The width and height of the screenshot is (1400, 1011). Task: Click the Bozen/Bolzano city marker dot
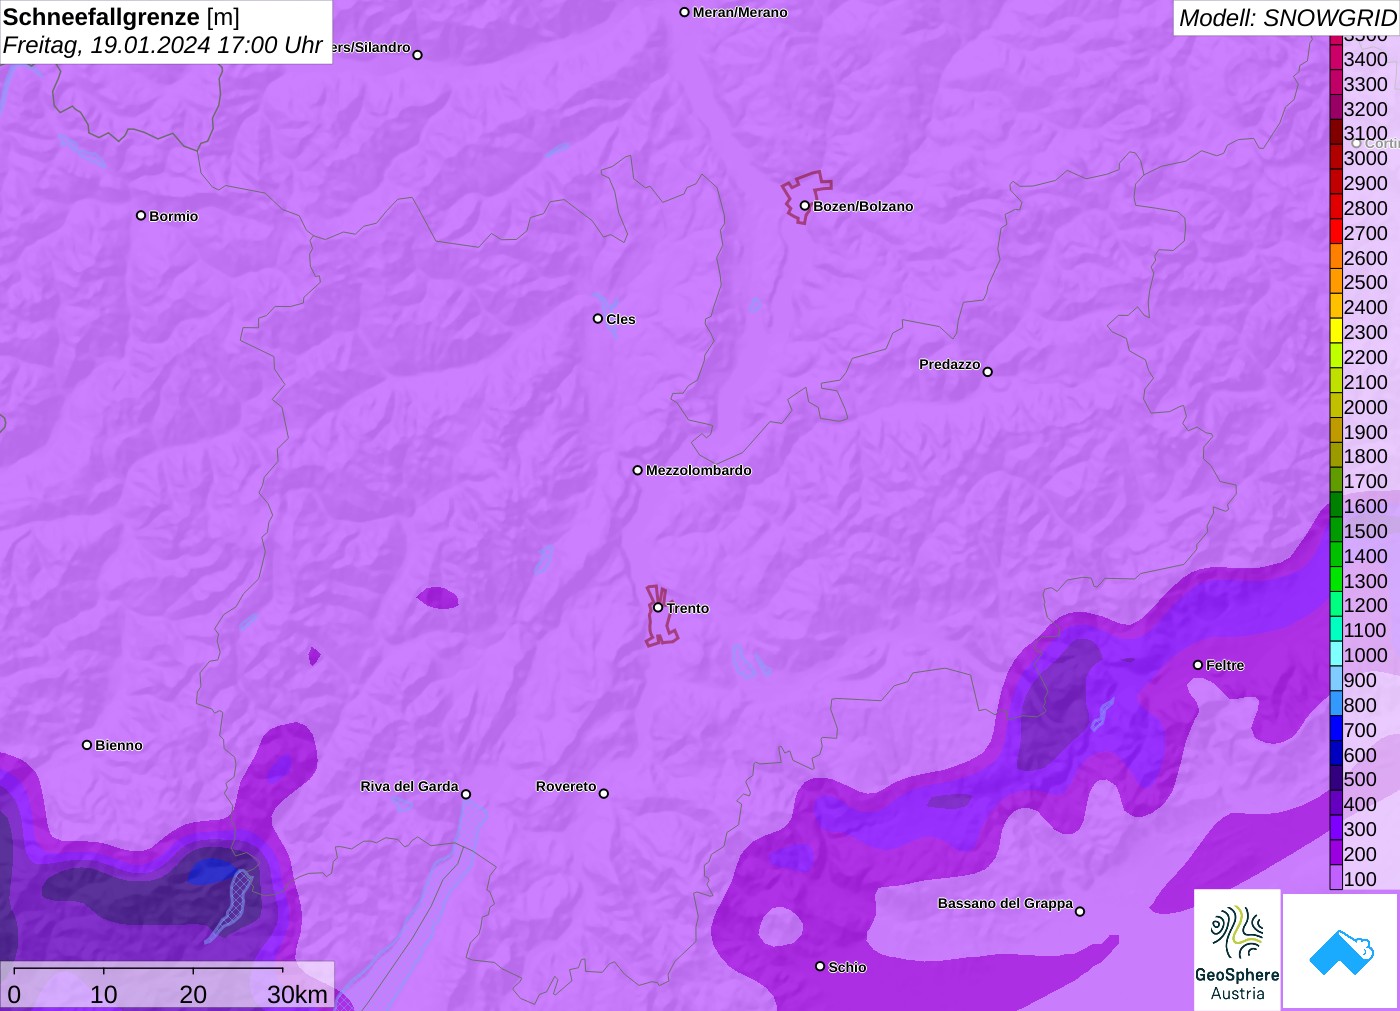pos(804,206)
